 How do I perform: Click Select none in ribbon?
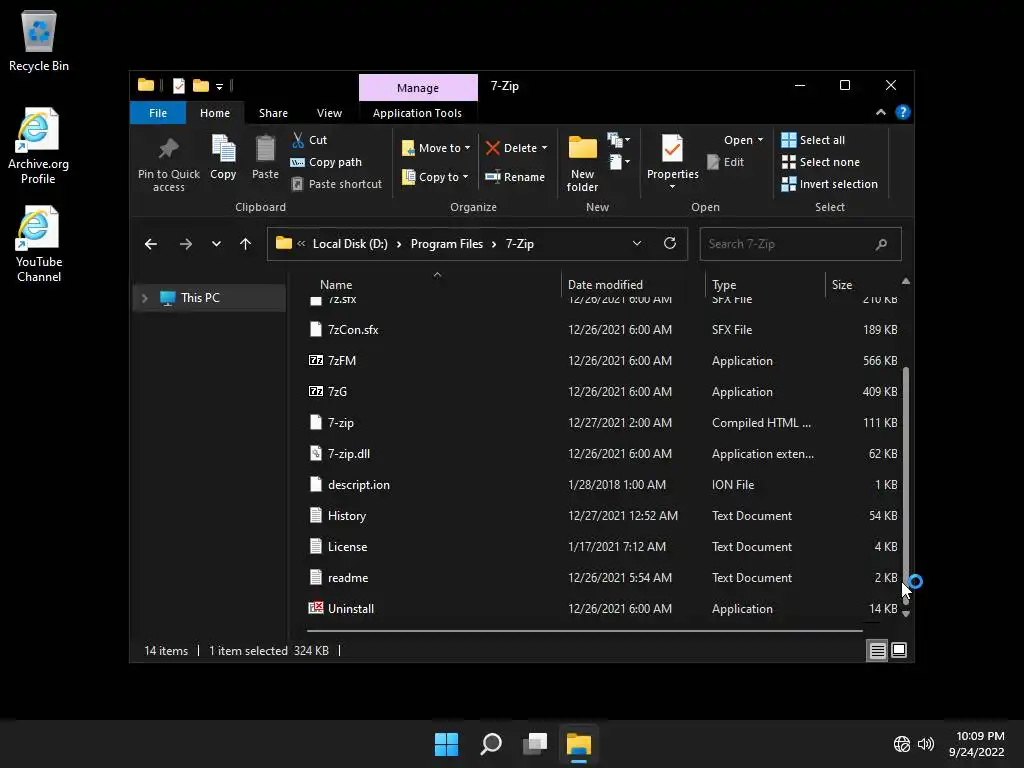click(820, 162)
